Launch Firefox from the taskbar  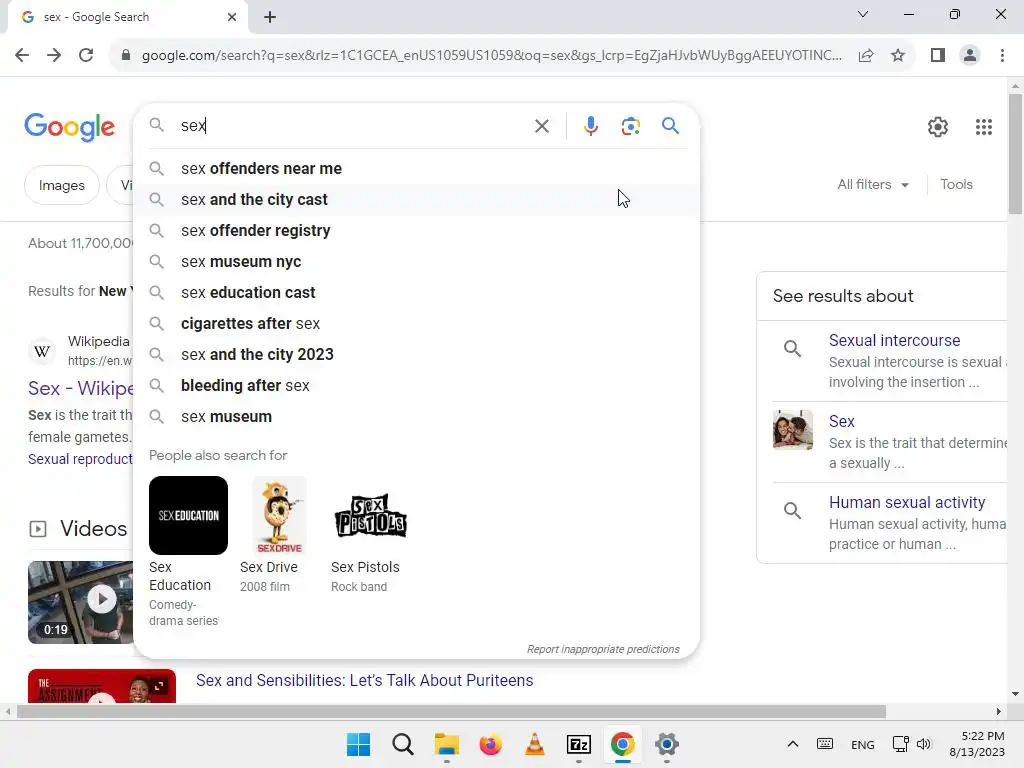[490, 744]
